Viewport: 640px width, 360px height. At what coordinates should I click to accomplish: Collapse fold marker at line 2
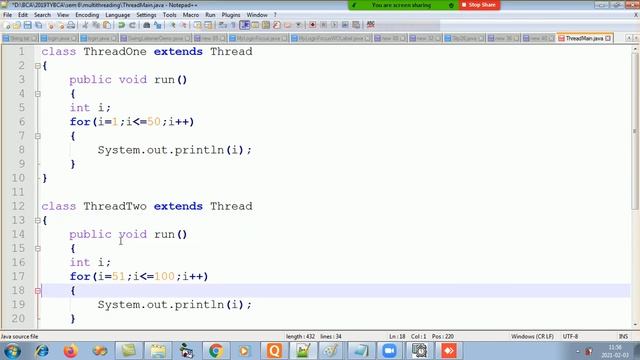[x=38, y=65]
